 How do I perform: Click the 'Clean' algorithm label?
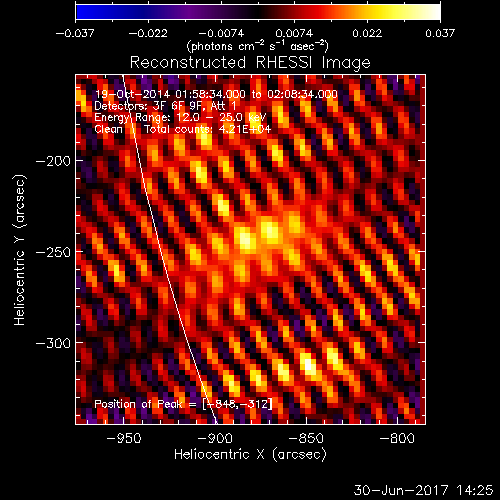click(108, 129)
